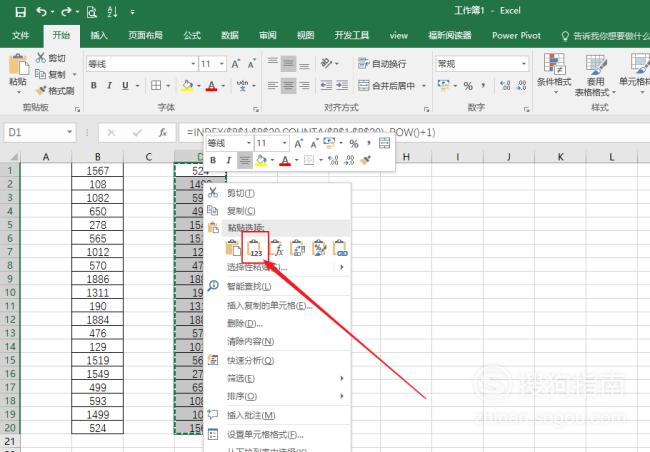Switch to the Formulas (公式) tab
The image size is (650, 452).
click(192, 36)
